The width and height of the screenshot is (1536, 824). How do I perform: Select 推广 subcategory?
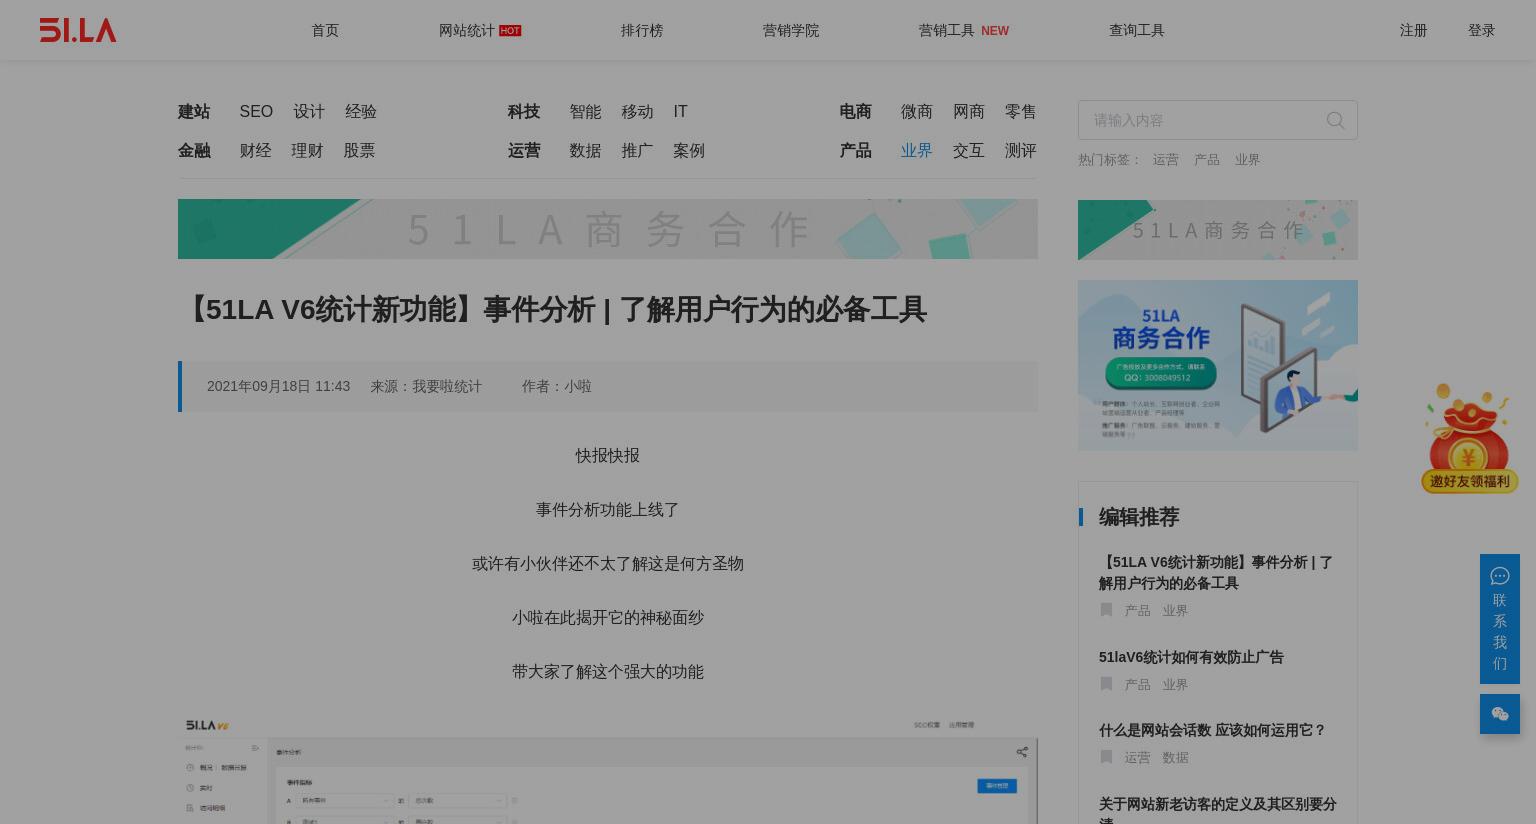click(x=637, y=151)
